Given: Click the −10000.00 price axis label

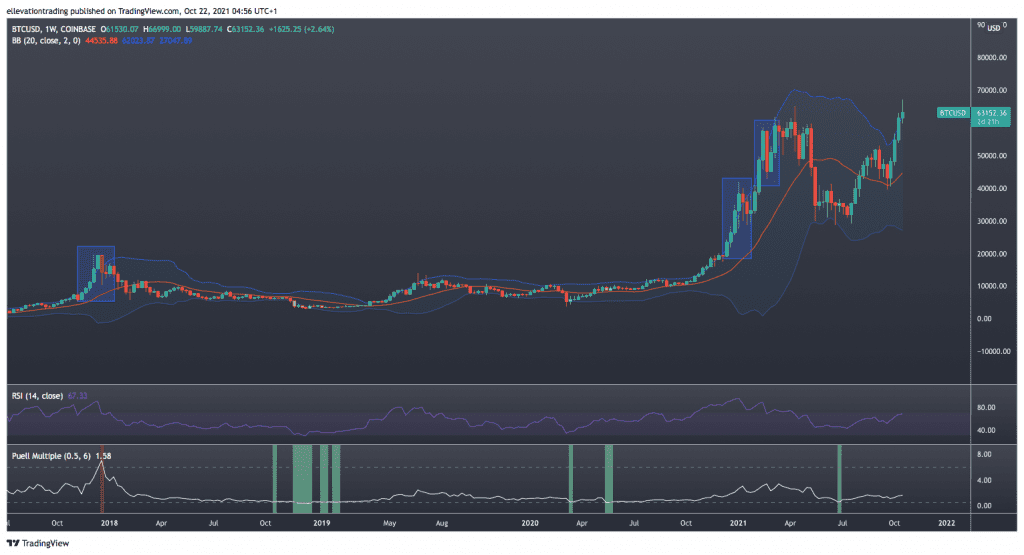Looking at the screenshot, I should pyautogui.click(x=993, y=351).
